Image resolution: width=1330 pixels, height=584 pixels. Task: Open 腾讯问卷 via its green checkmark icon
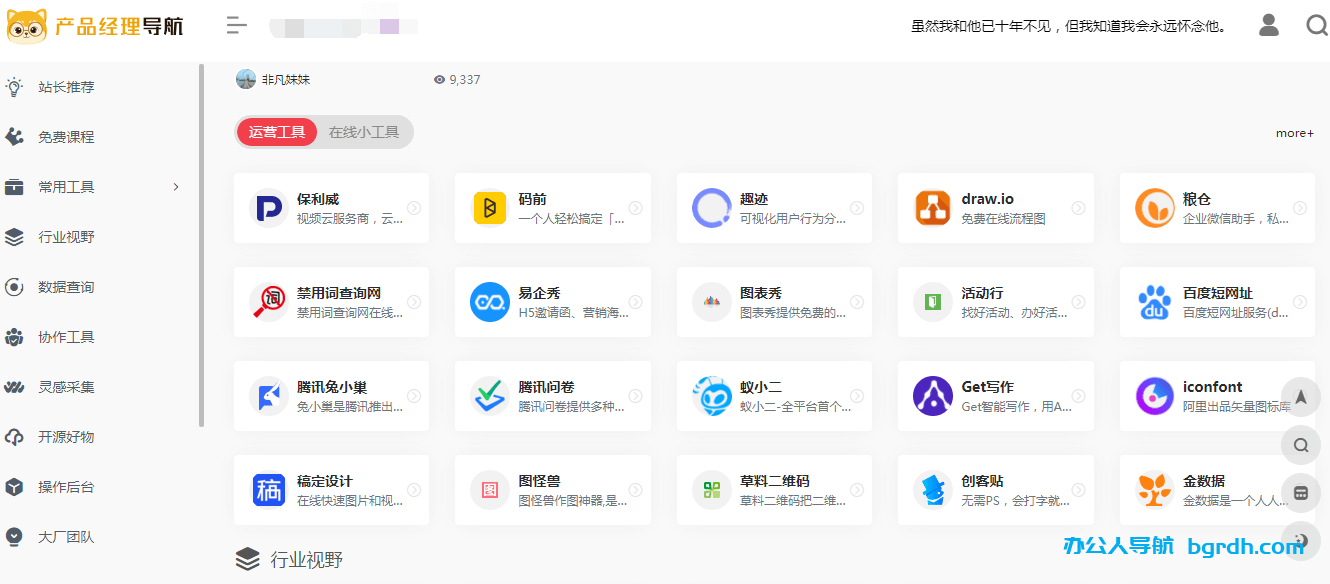pyautogui.click(x=489, y=395)
